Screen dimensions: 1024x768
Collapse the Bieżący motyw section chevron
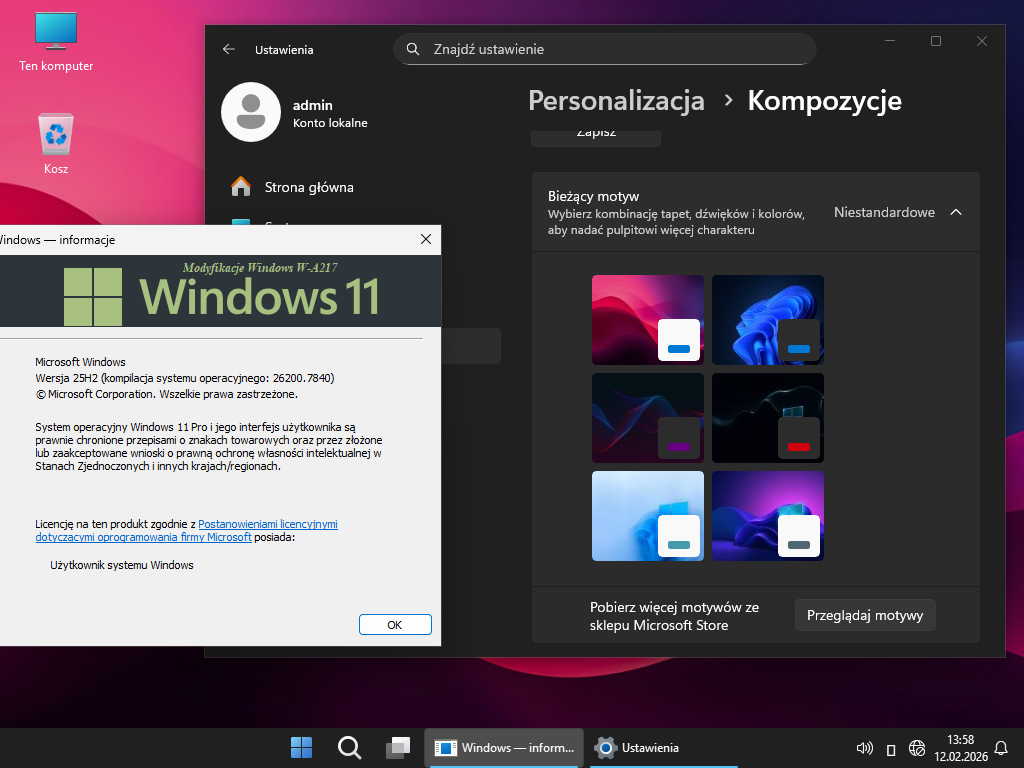point(956,212)
